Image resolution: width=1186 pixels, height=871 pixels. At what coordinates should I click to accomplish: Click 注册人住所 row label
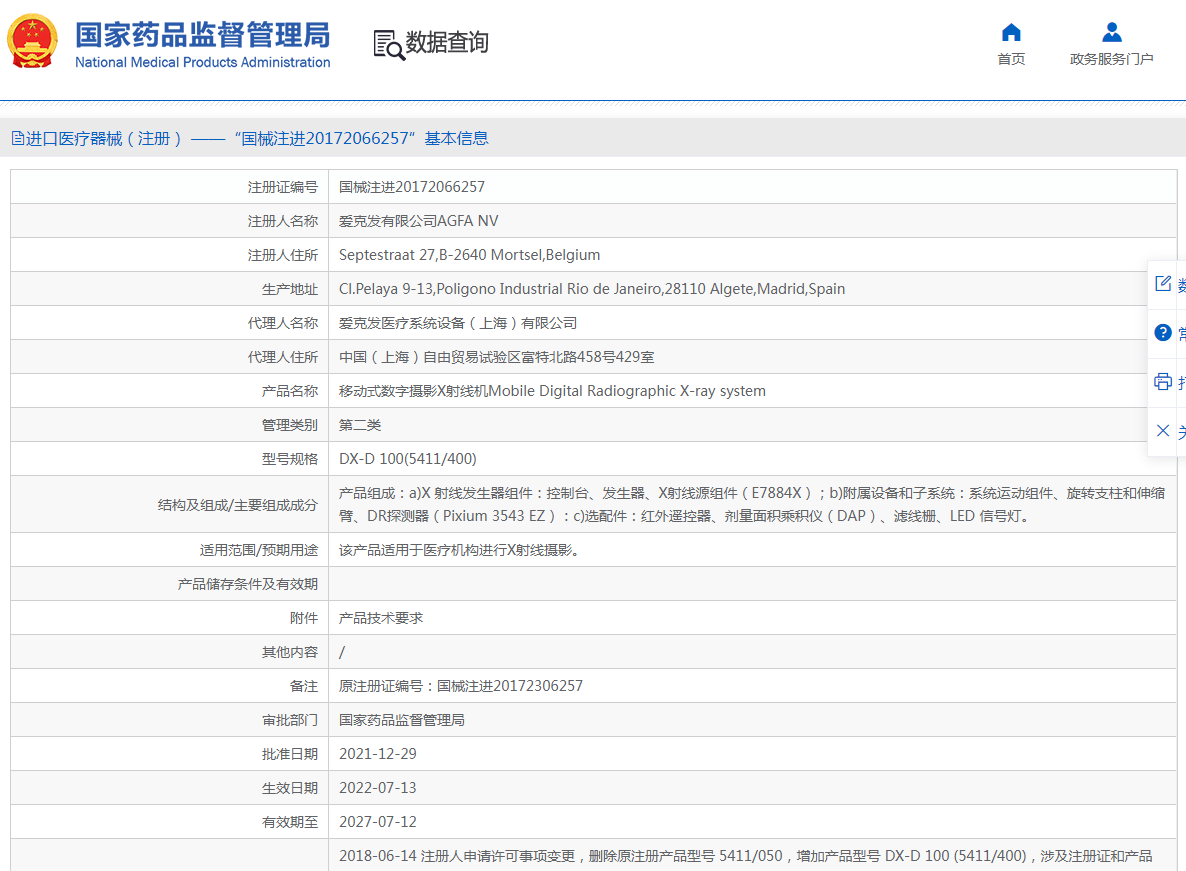(283, 255)
